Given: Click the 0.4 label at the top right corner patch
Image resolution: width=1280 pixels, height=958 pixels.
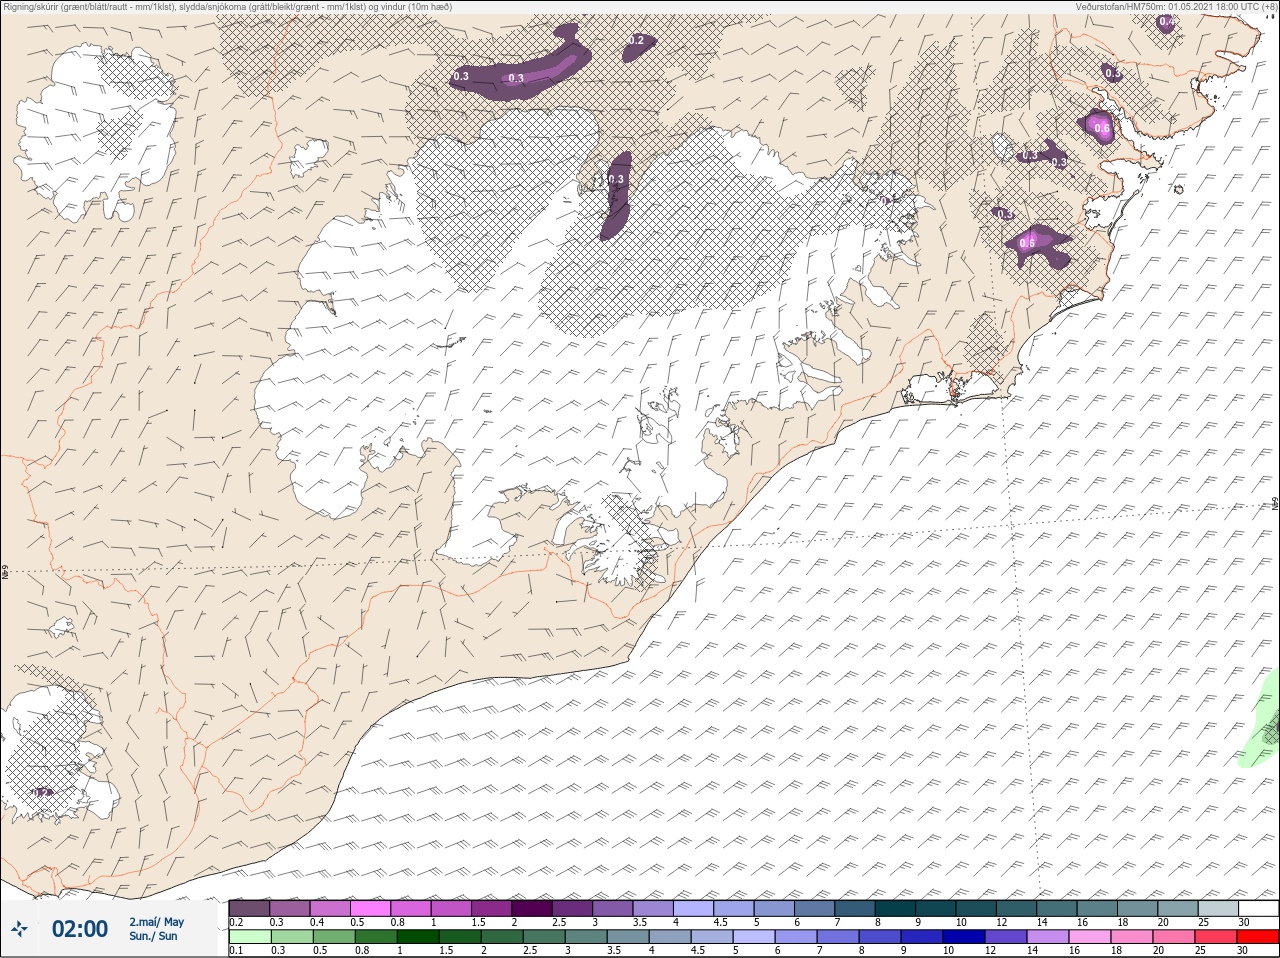Looking at the screenshot, I should [x=1166, y=21].
